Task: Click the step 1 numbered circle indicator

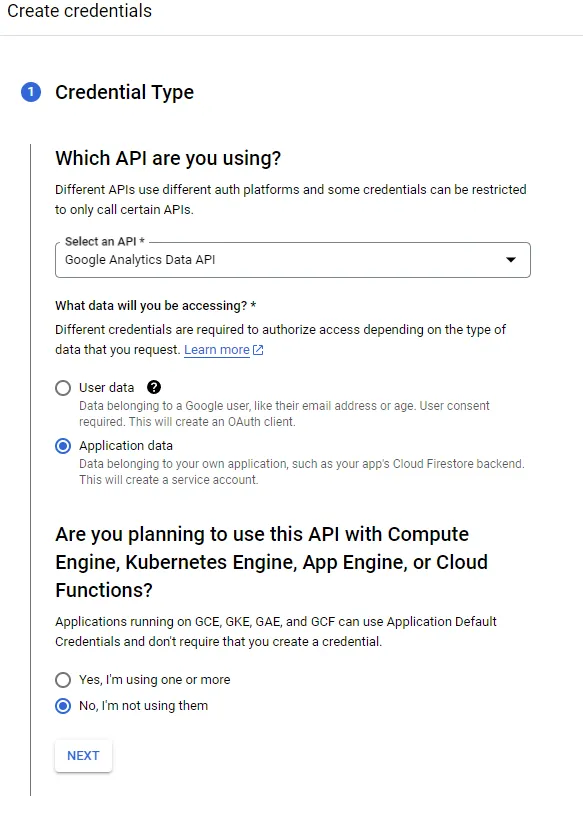Action: tap(30, 92)
